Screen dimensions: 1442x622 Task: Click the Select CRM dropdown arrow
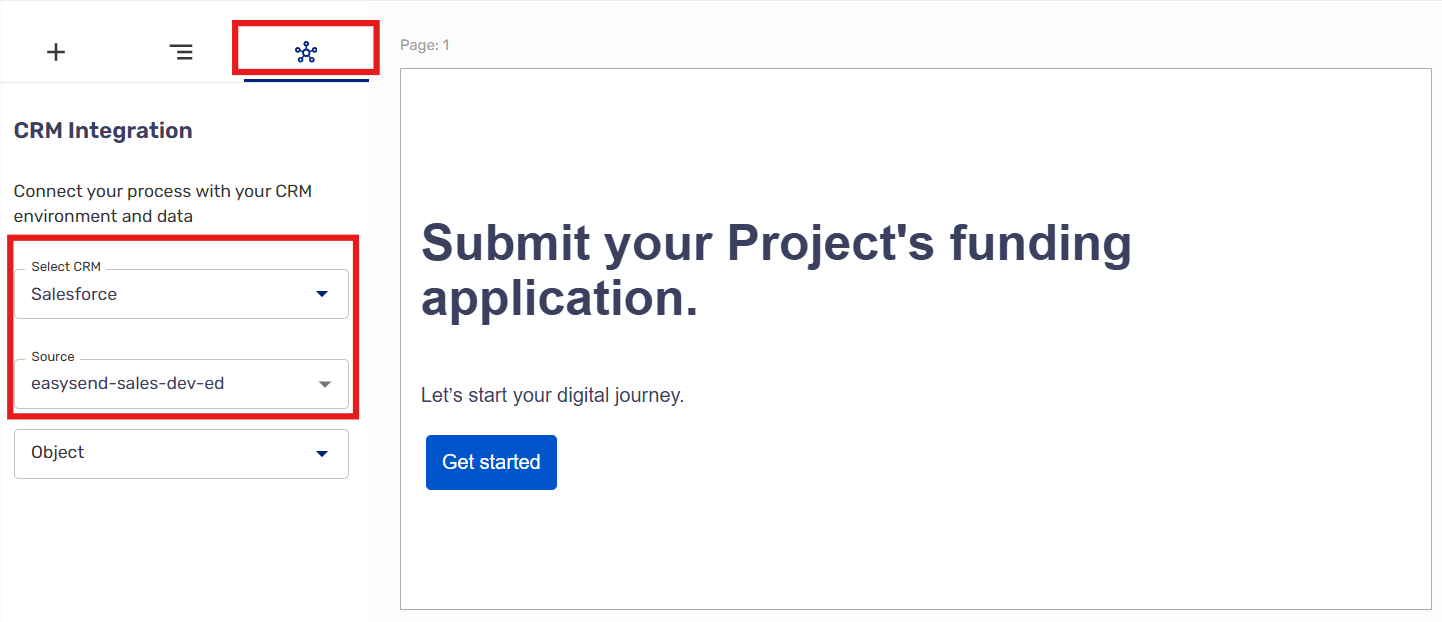coord(322,294)
